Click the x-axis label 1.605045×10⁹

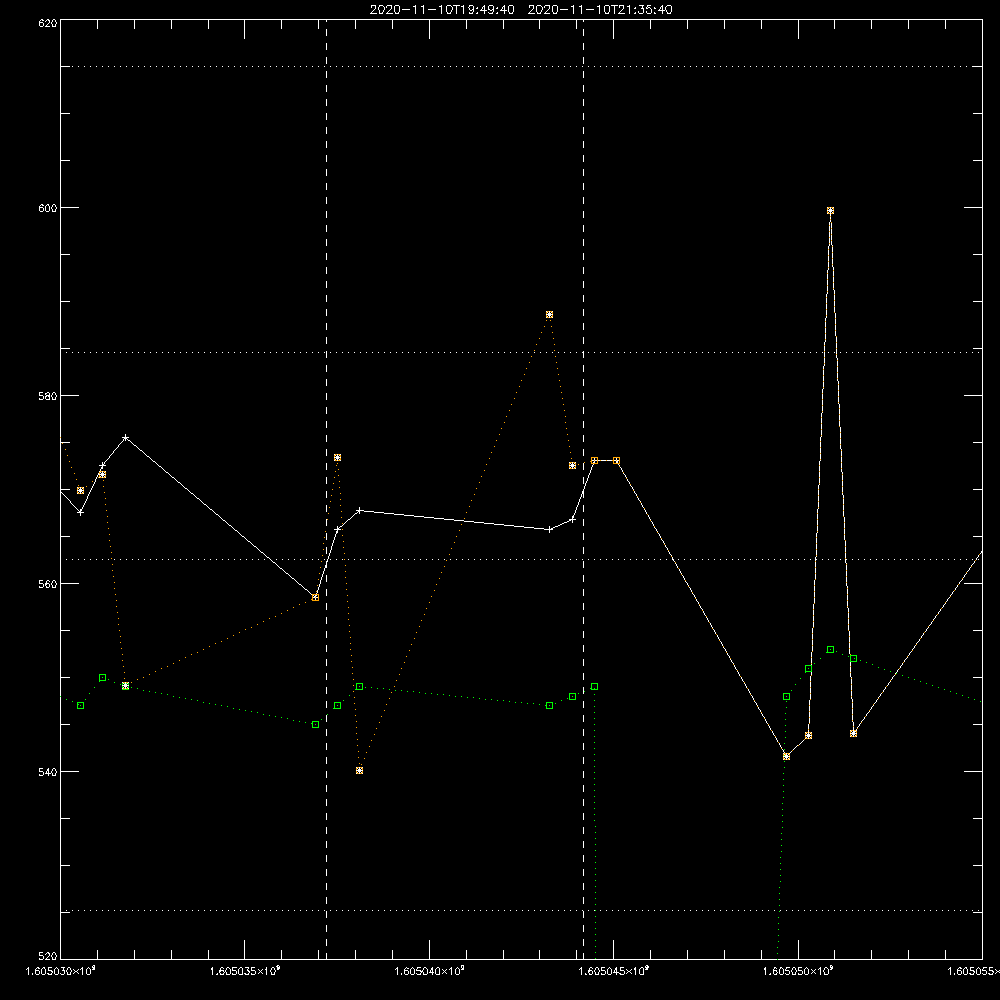(614, 971)
